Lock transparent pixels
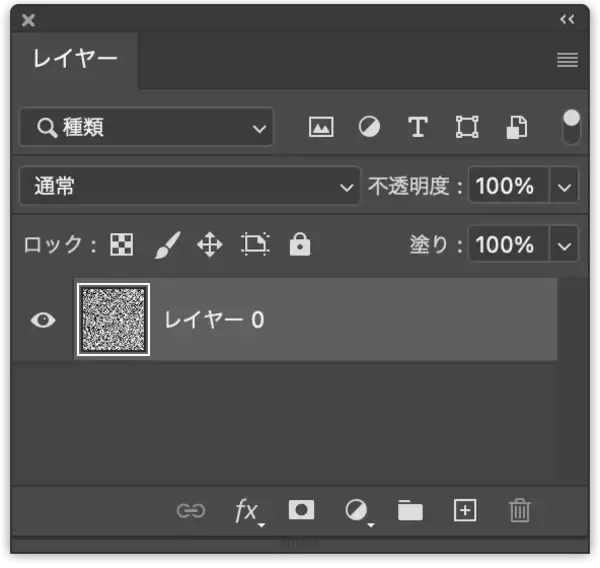600x568 pixels. click(122, 244)
